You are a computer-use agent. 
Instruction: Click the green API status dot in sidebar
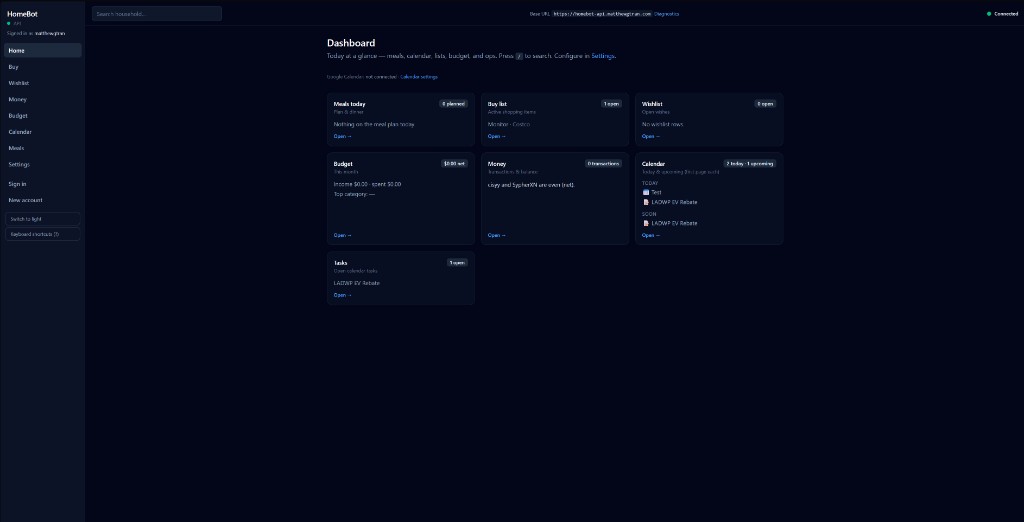click(9, 24)
